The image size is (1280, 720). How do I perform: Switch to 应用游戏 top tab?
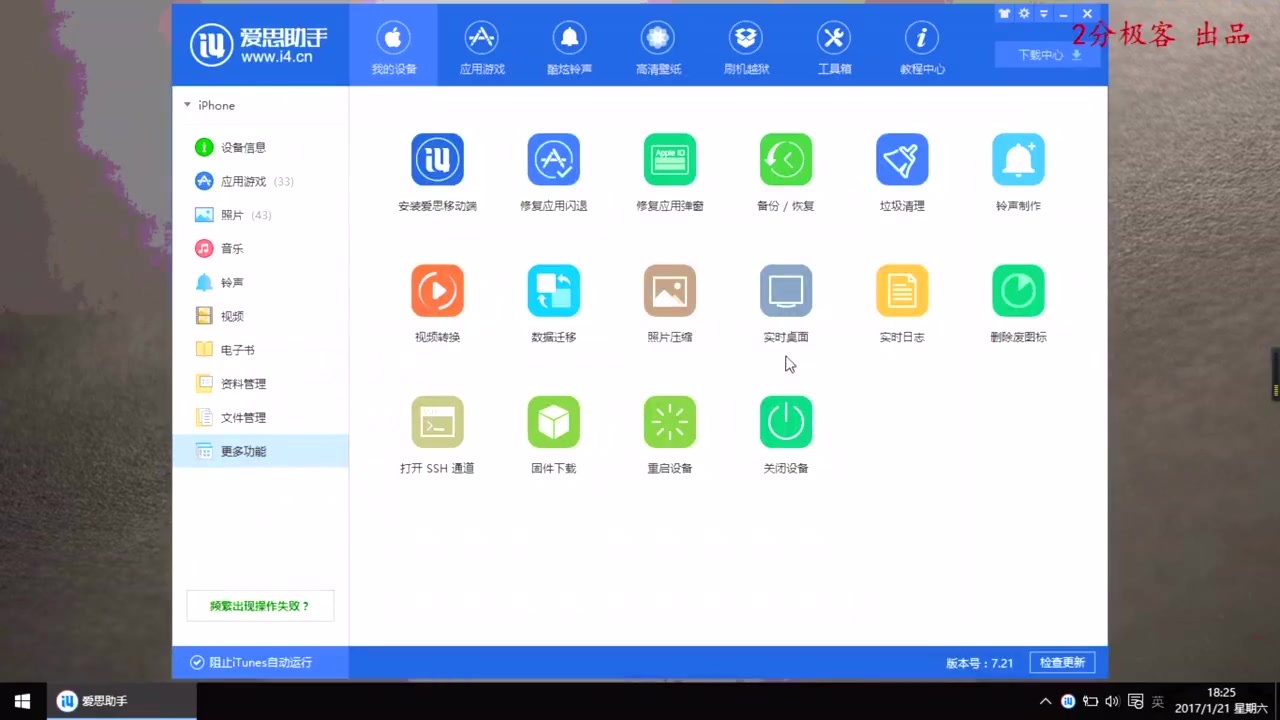point(481,46)
